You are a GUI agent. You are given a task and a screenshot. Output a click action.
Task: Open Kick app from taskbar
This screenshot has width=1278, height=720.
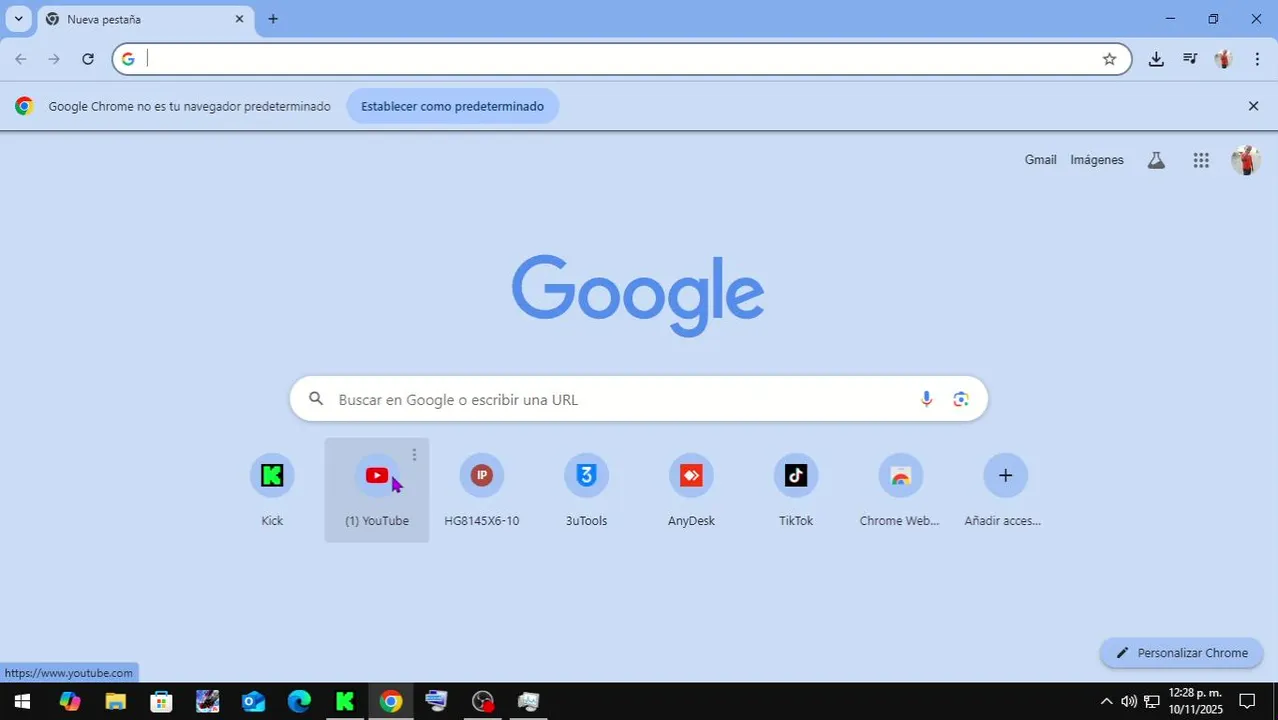point(345,701)
